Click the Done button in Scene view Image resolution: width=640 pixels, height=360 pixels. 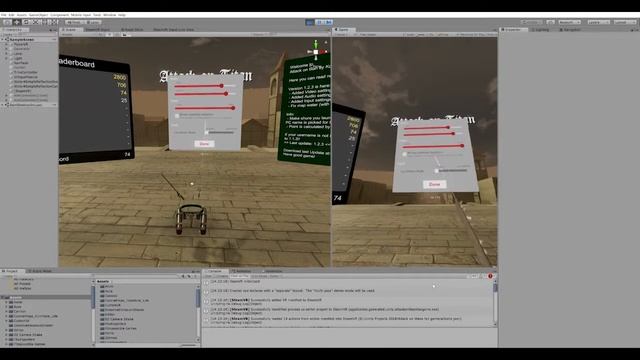coord(204,144)
